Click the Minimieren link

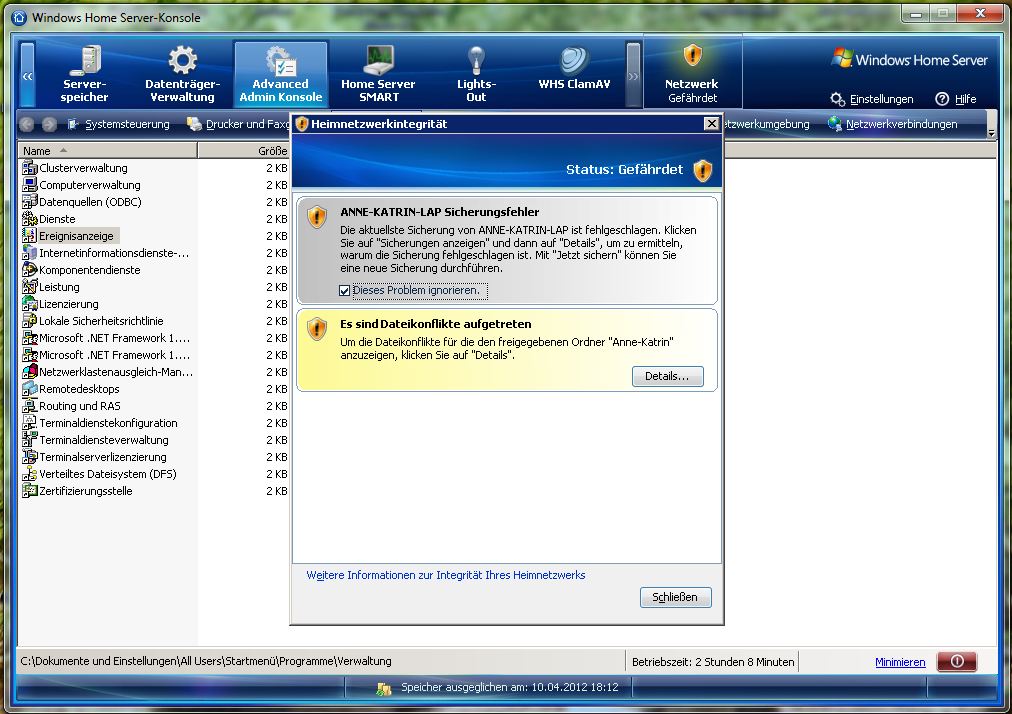(x=900, y=662)
